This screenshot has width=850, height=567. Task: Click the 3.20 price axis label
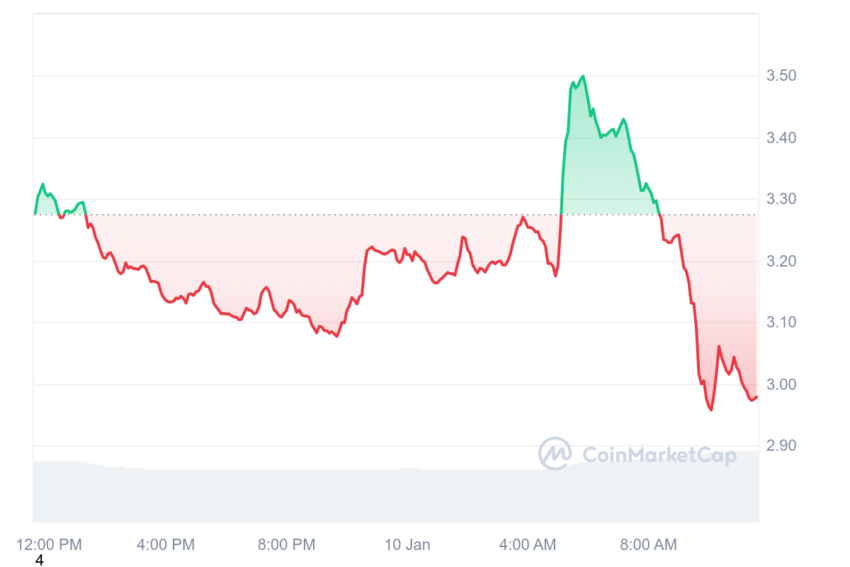tap(781, 261)
